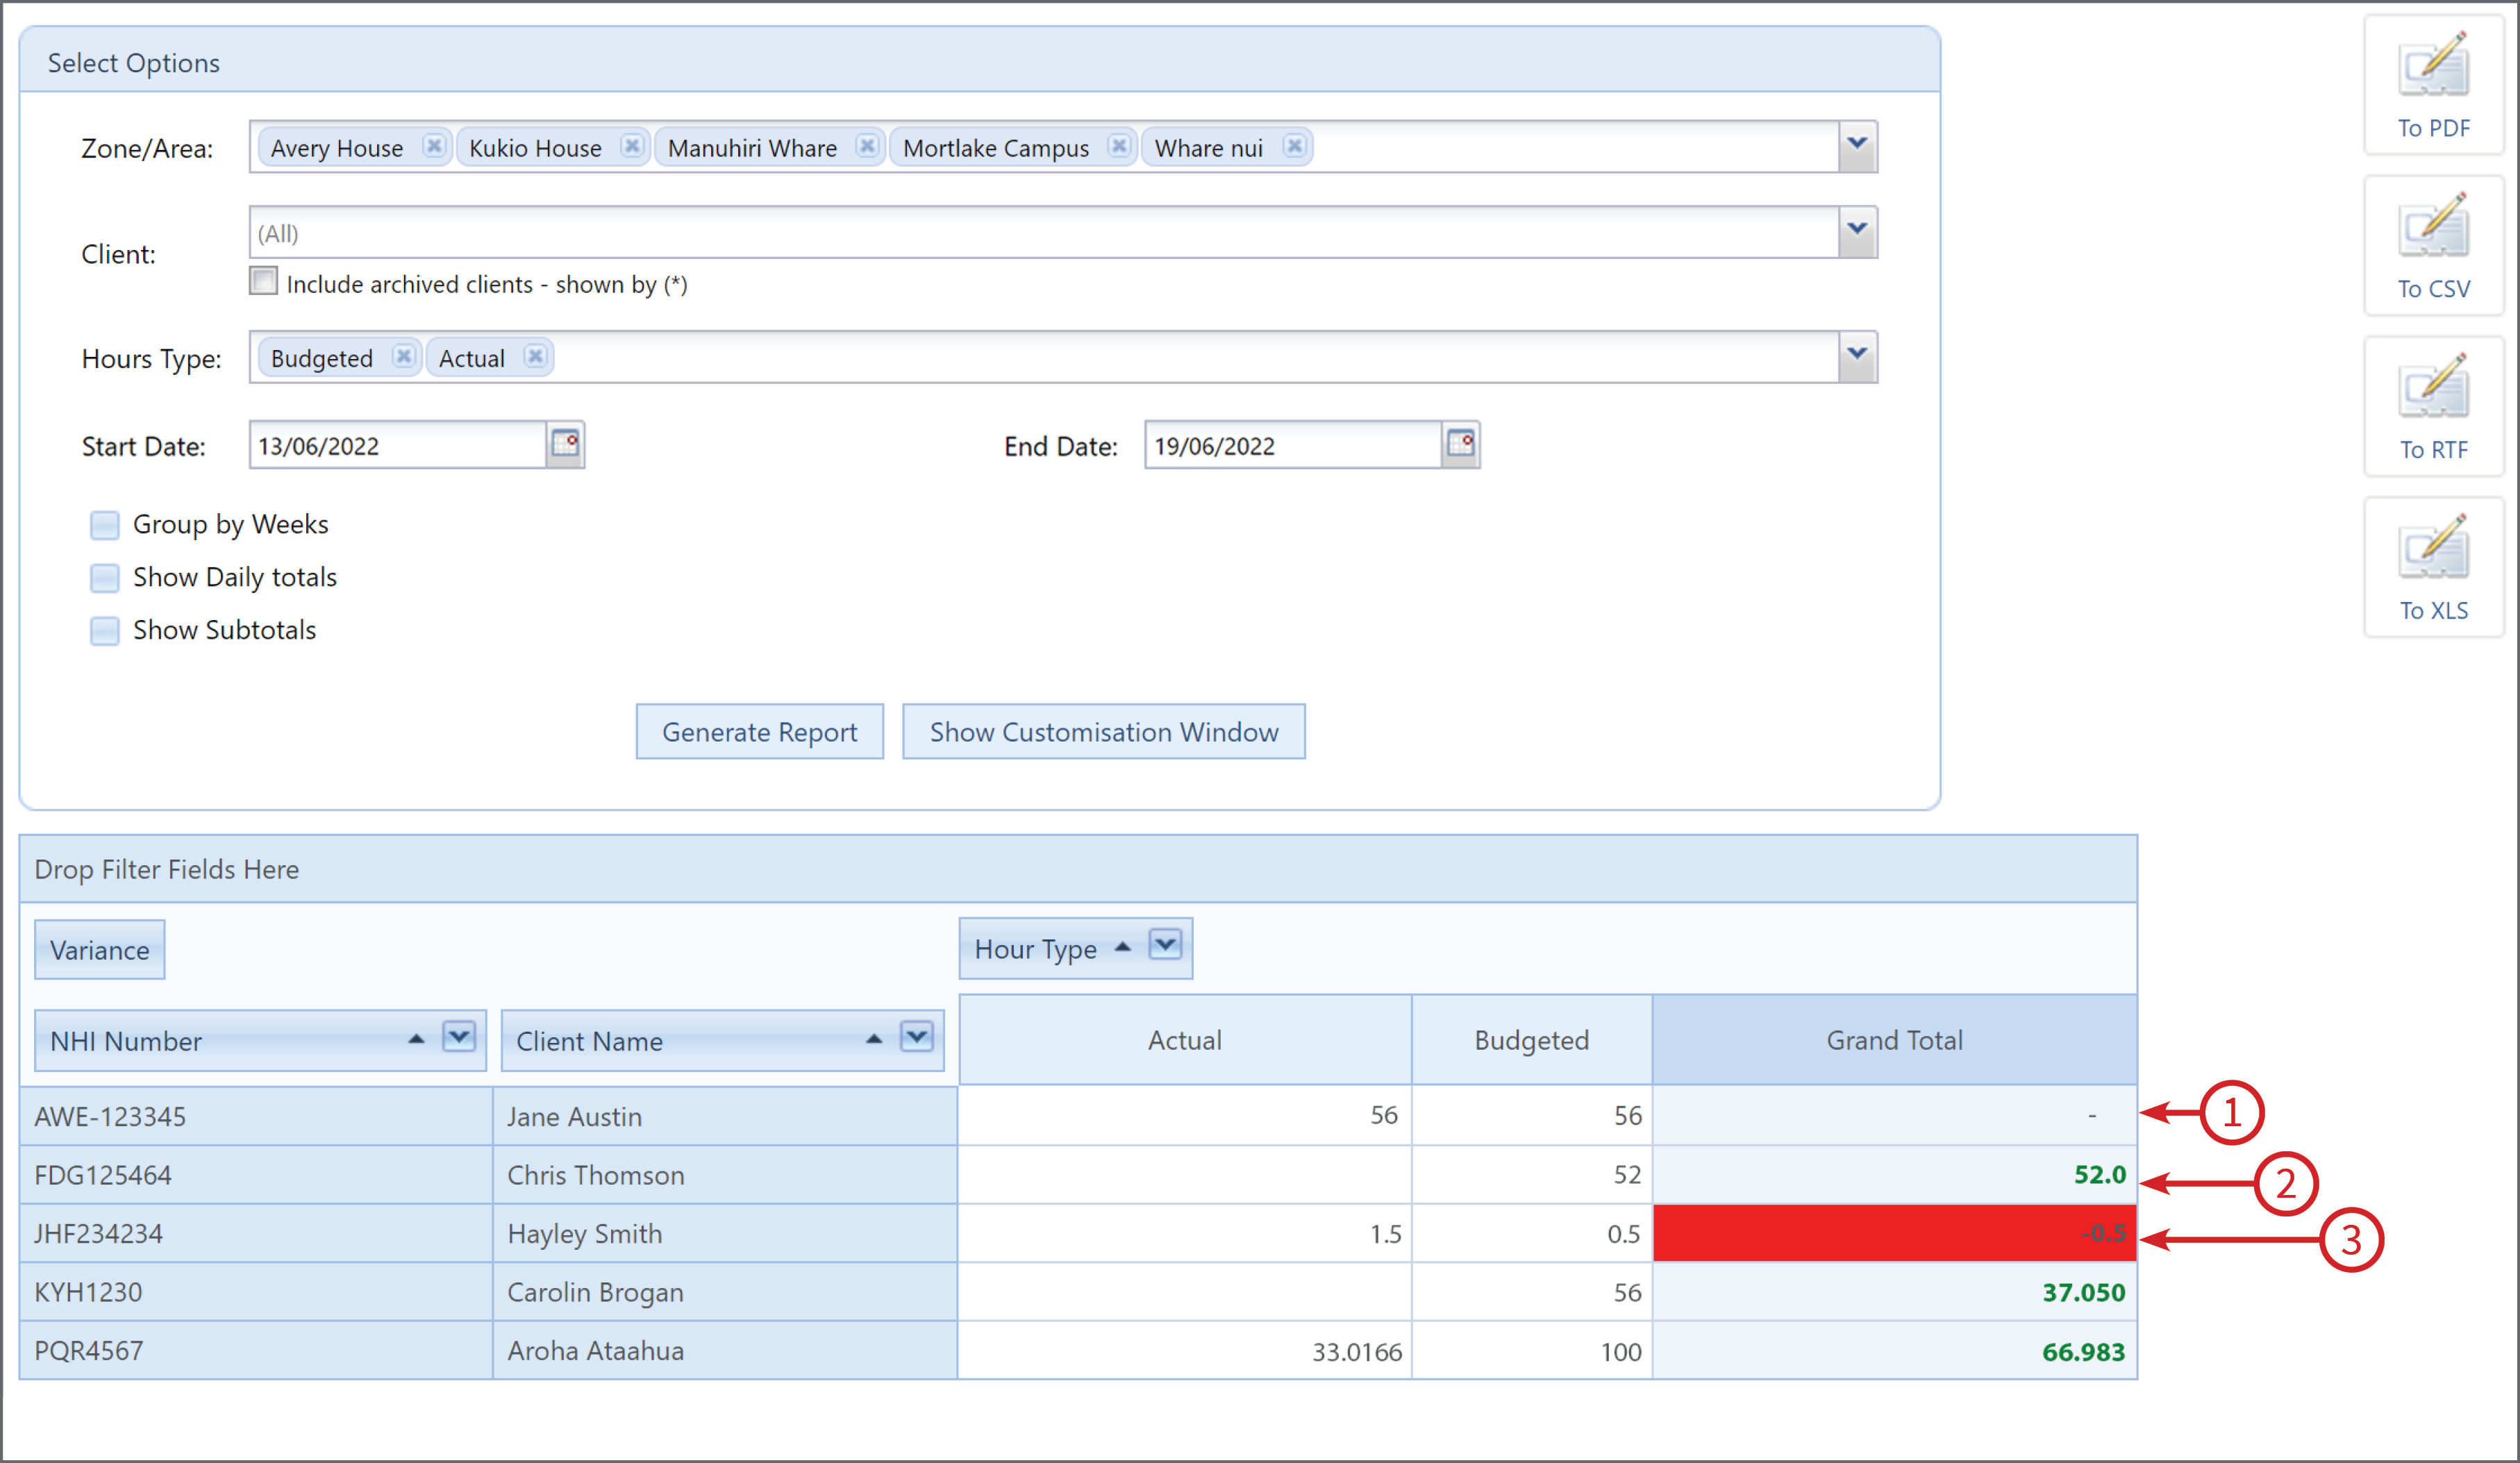The height and width of the screenshot is (1463, 2520).
Task: Select KYH1230 NHI row
Action: pos(256,1292)
